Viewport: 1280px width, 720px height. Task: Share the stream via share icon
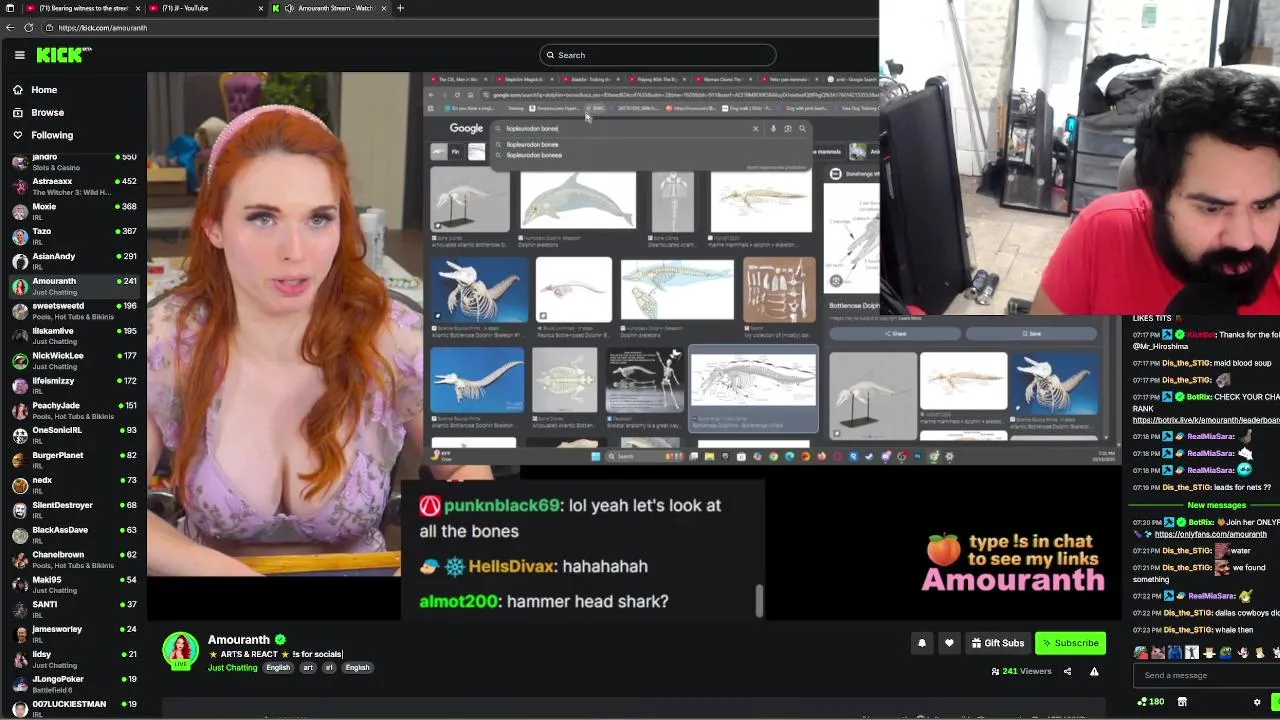point(1067,671)
